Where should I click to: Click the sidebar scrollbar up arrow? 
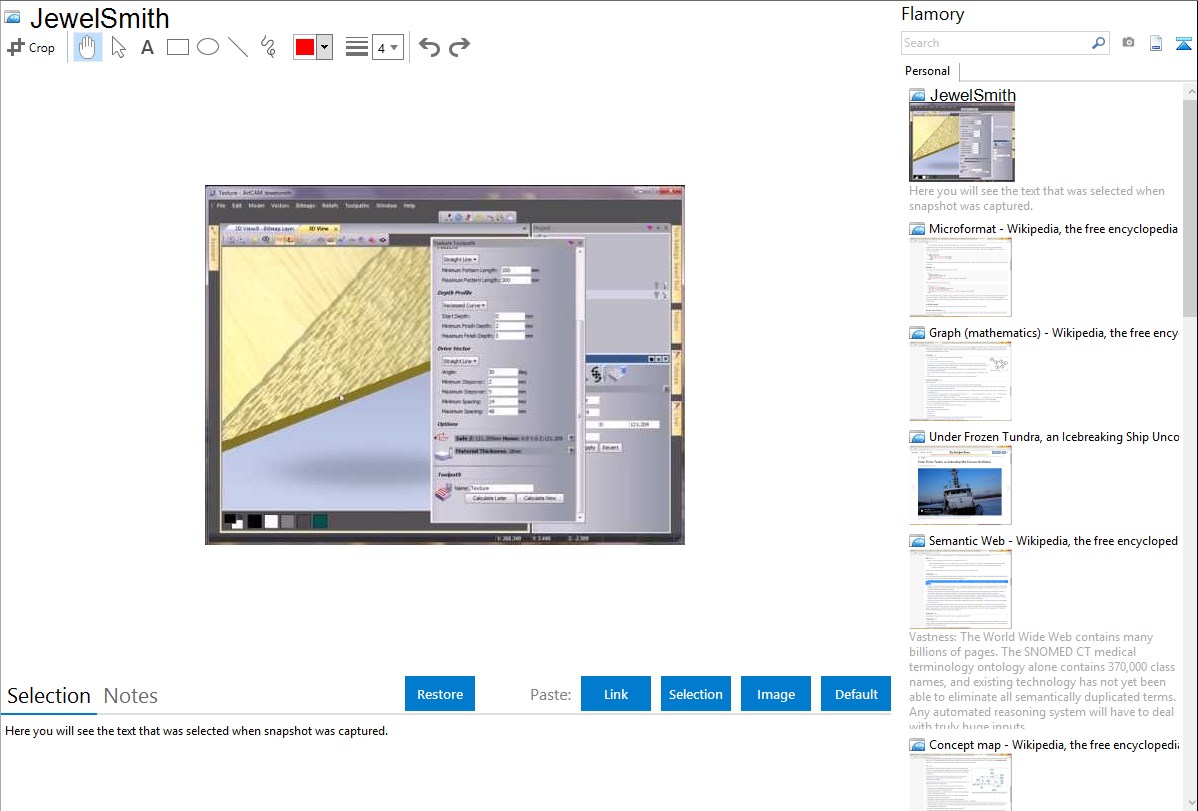(1190, 91)
